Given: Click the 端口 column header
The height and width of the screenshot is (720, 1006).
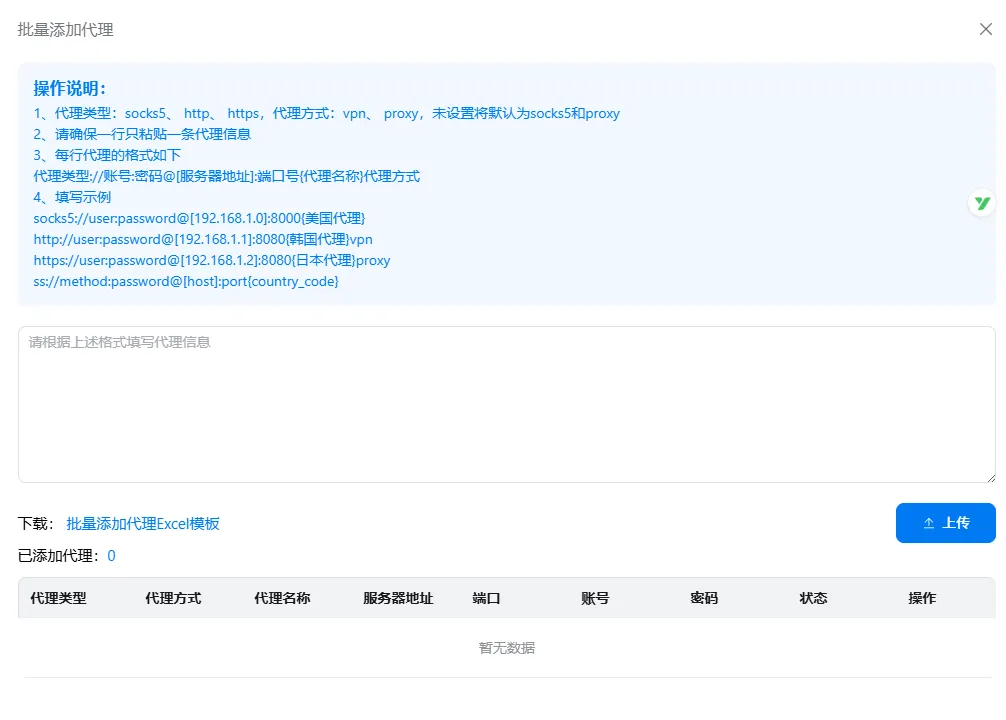Looking at the screenshot, I should click(486, 597).
